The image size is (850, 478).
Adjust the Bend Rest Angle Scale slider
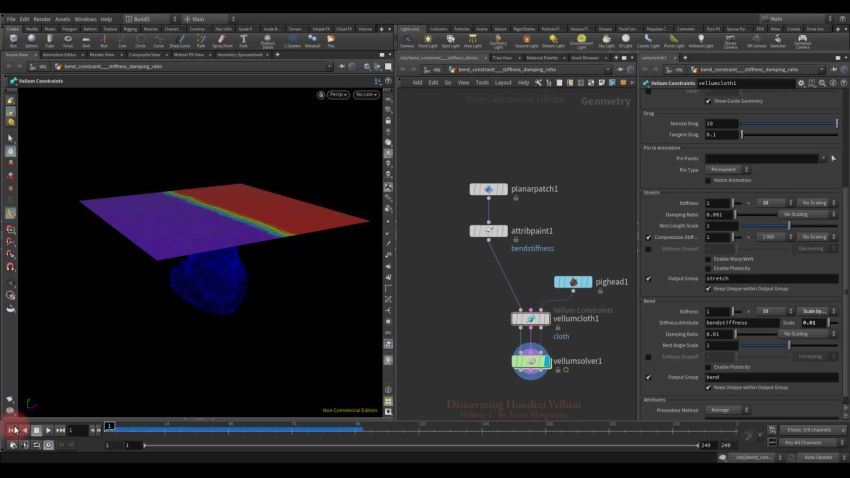789,345
